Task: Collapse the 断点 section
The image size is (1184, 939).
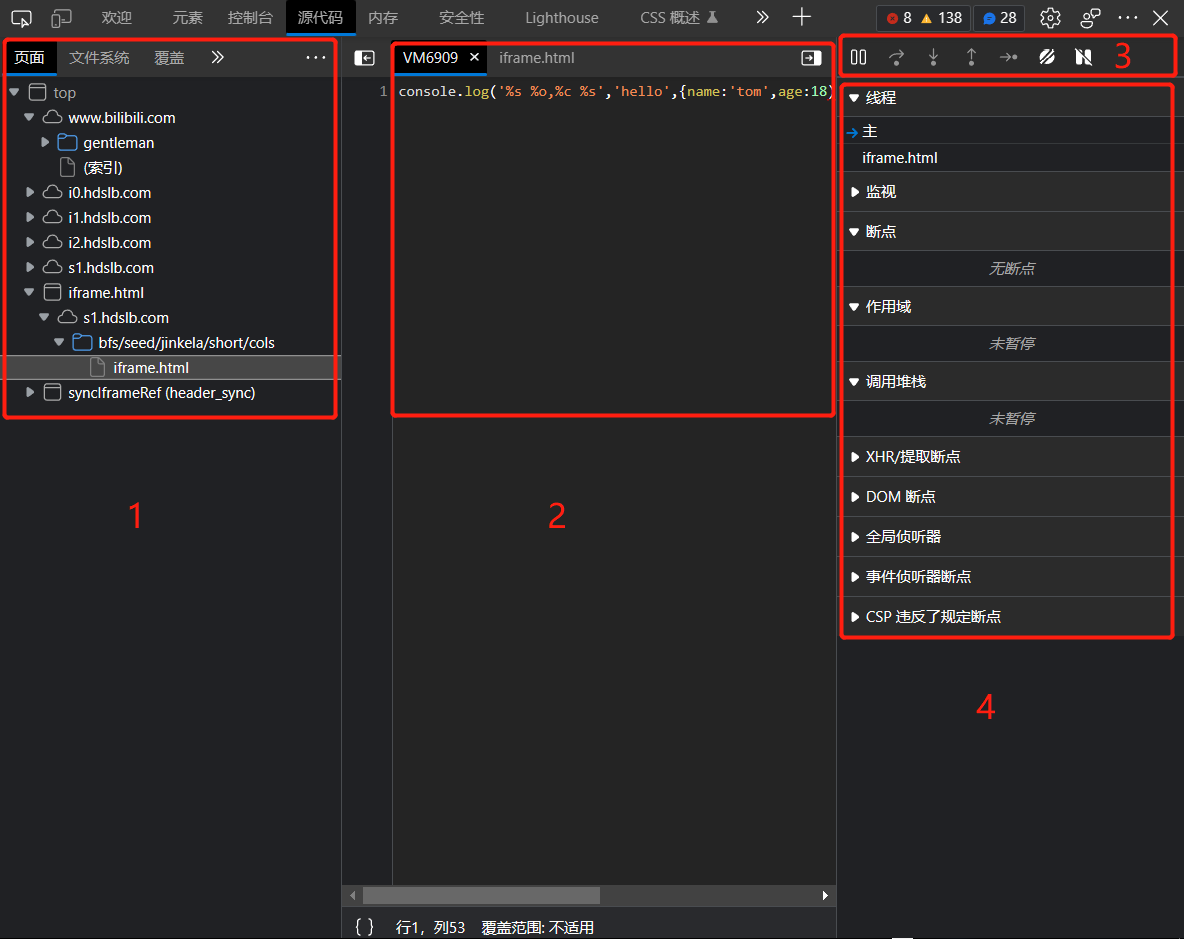Action: coord(854,232)
